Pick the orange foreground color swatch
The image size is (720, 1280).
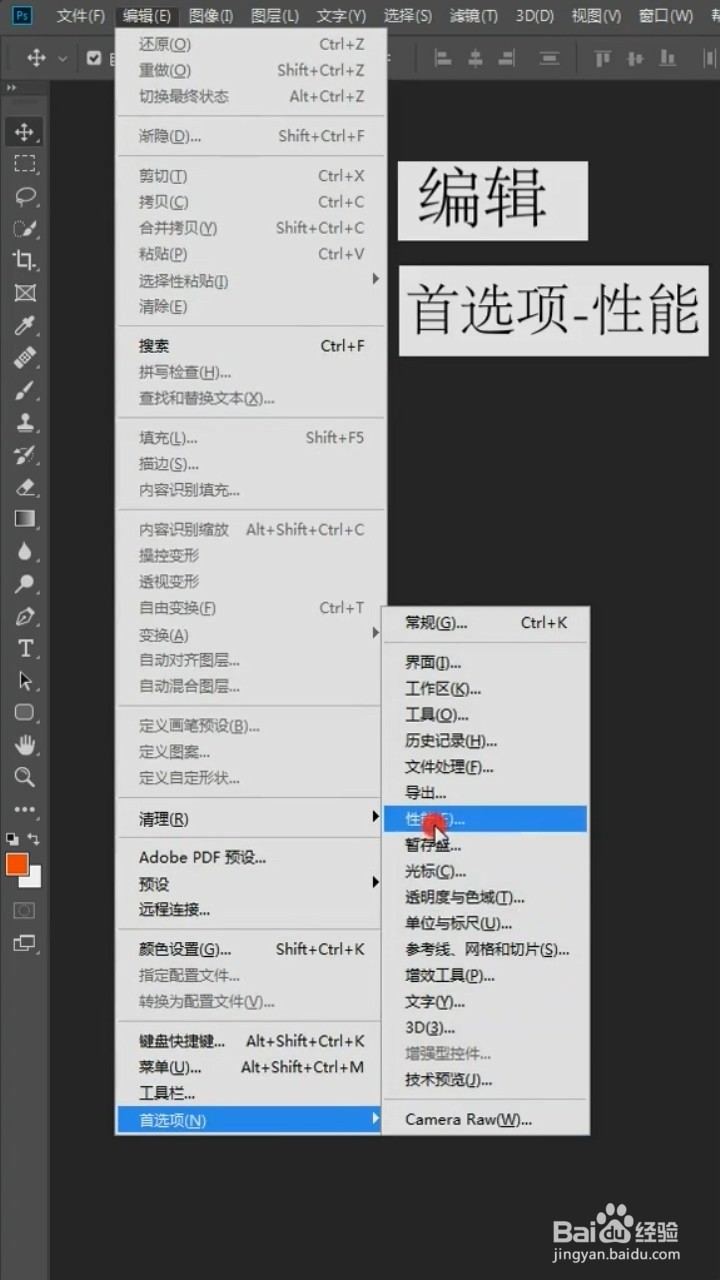[x=17, y=865]
